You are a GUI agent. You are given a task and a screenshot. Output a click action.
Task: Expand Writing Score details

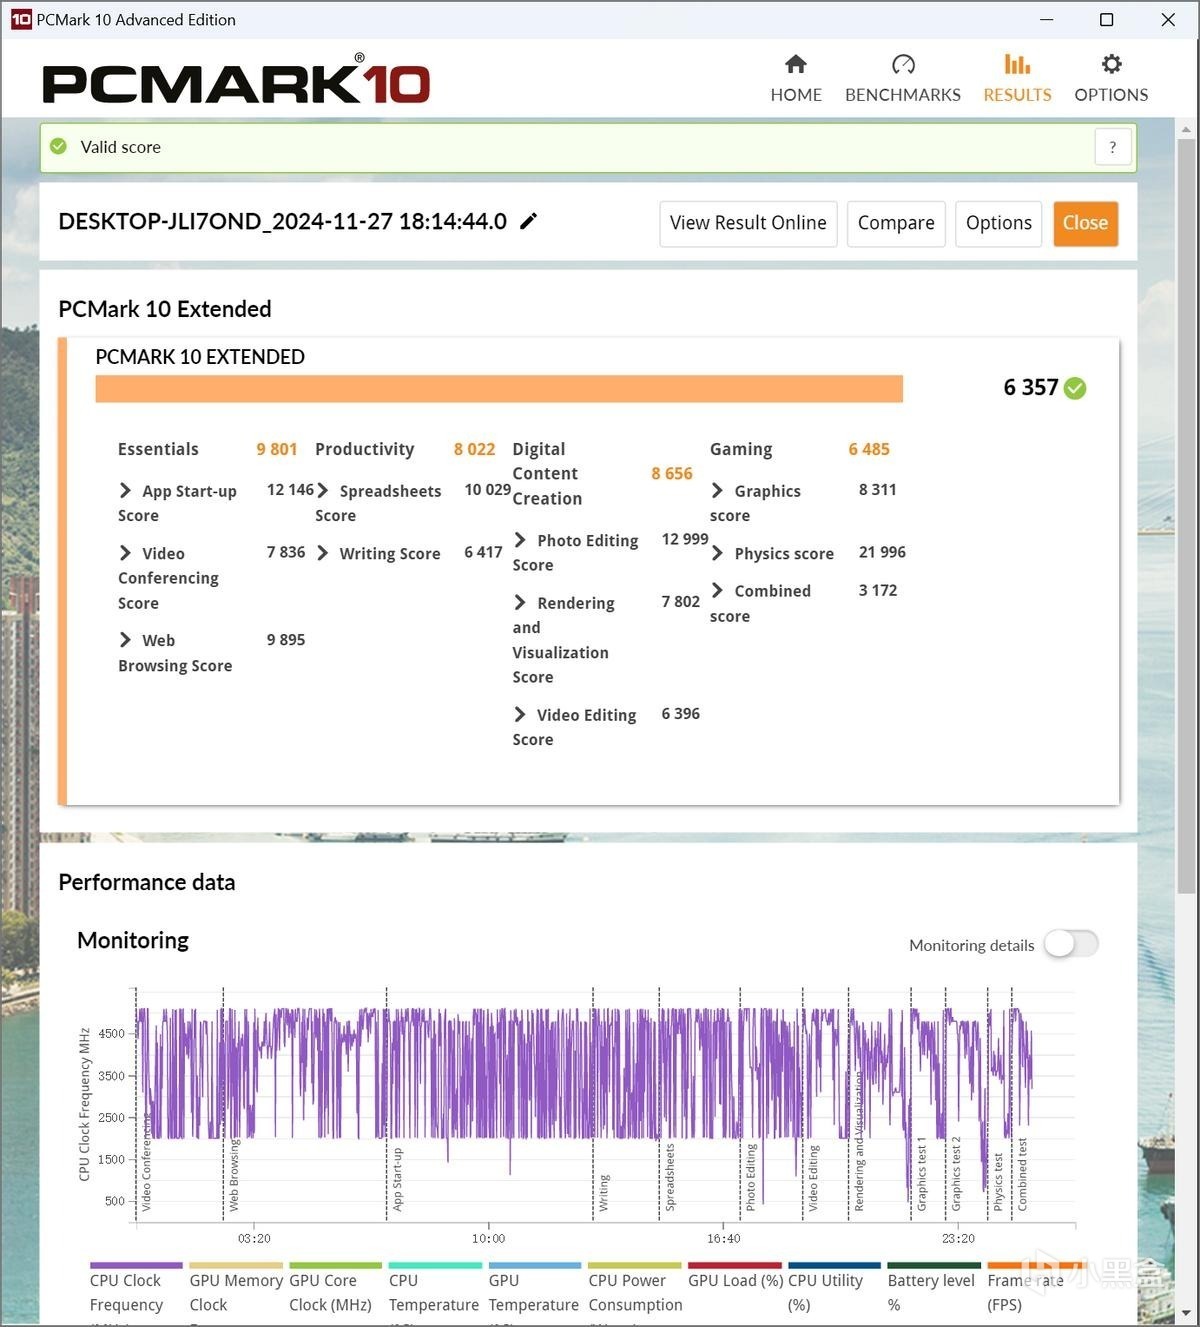click(x=323, y=553)
